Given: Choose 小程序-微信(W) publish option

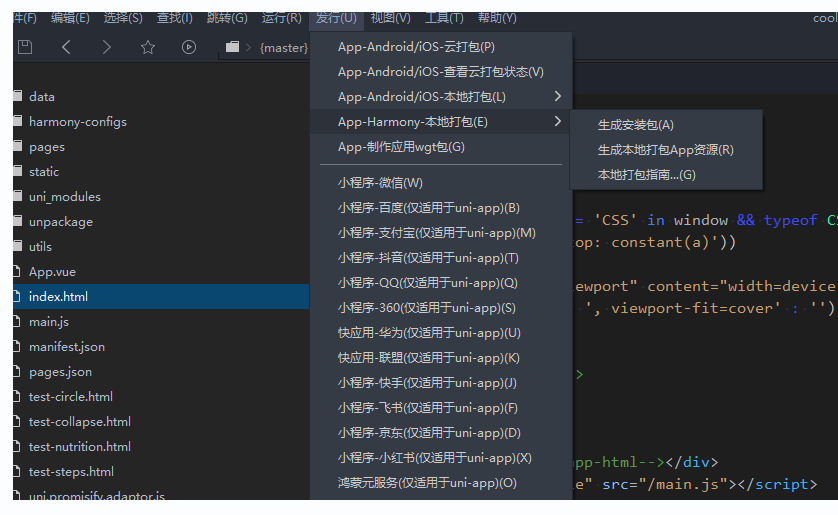Looking at the screenshot, I should click(x=380, y=183).
